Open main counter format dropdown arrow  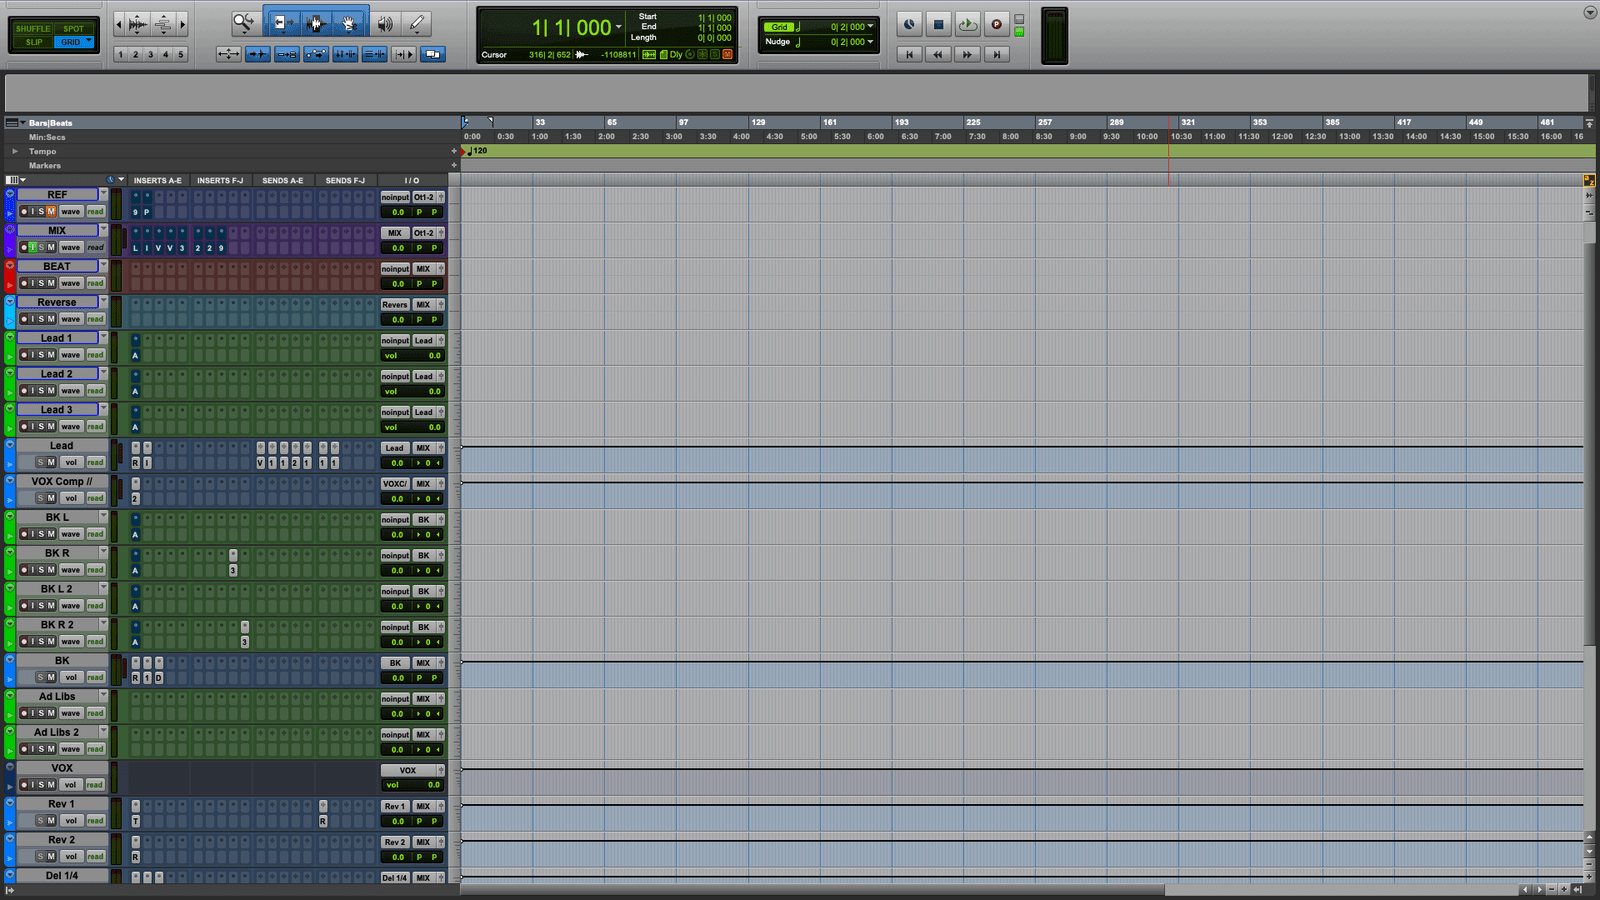point(619,27)
